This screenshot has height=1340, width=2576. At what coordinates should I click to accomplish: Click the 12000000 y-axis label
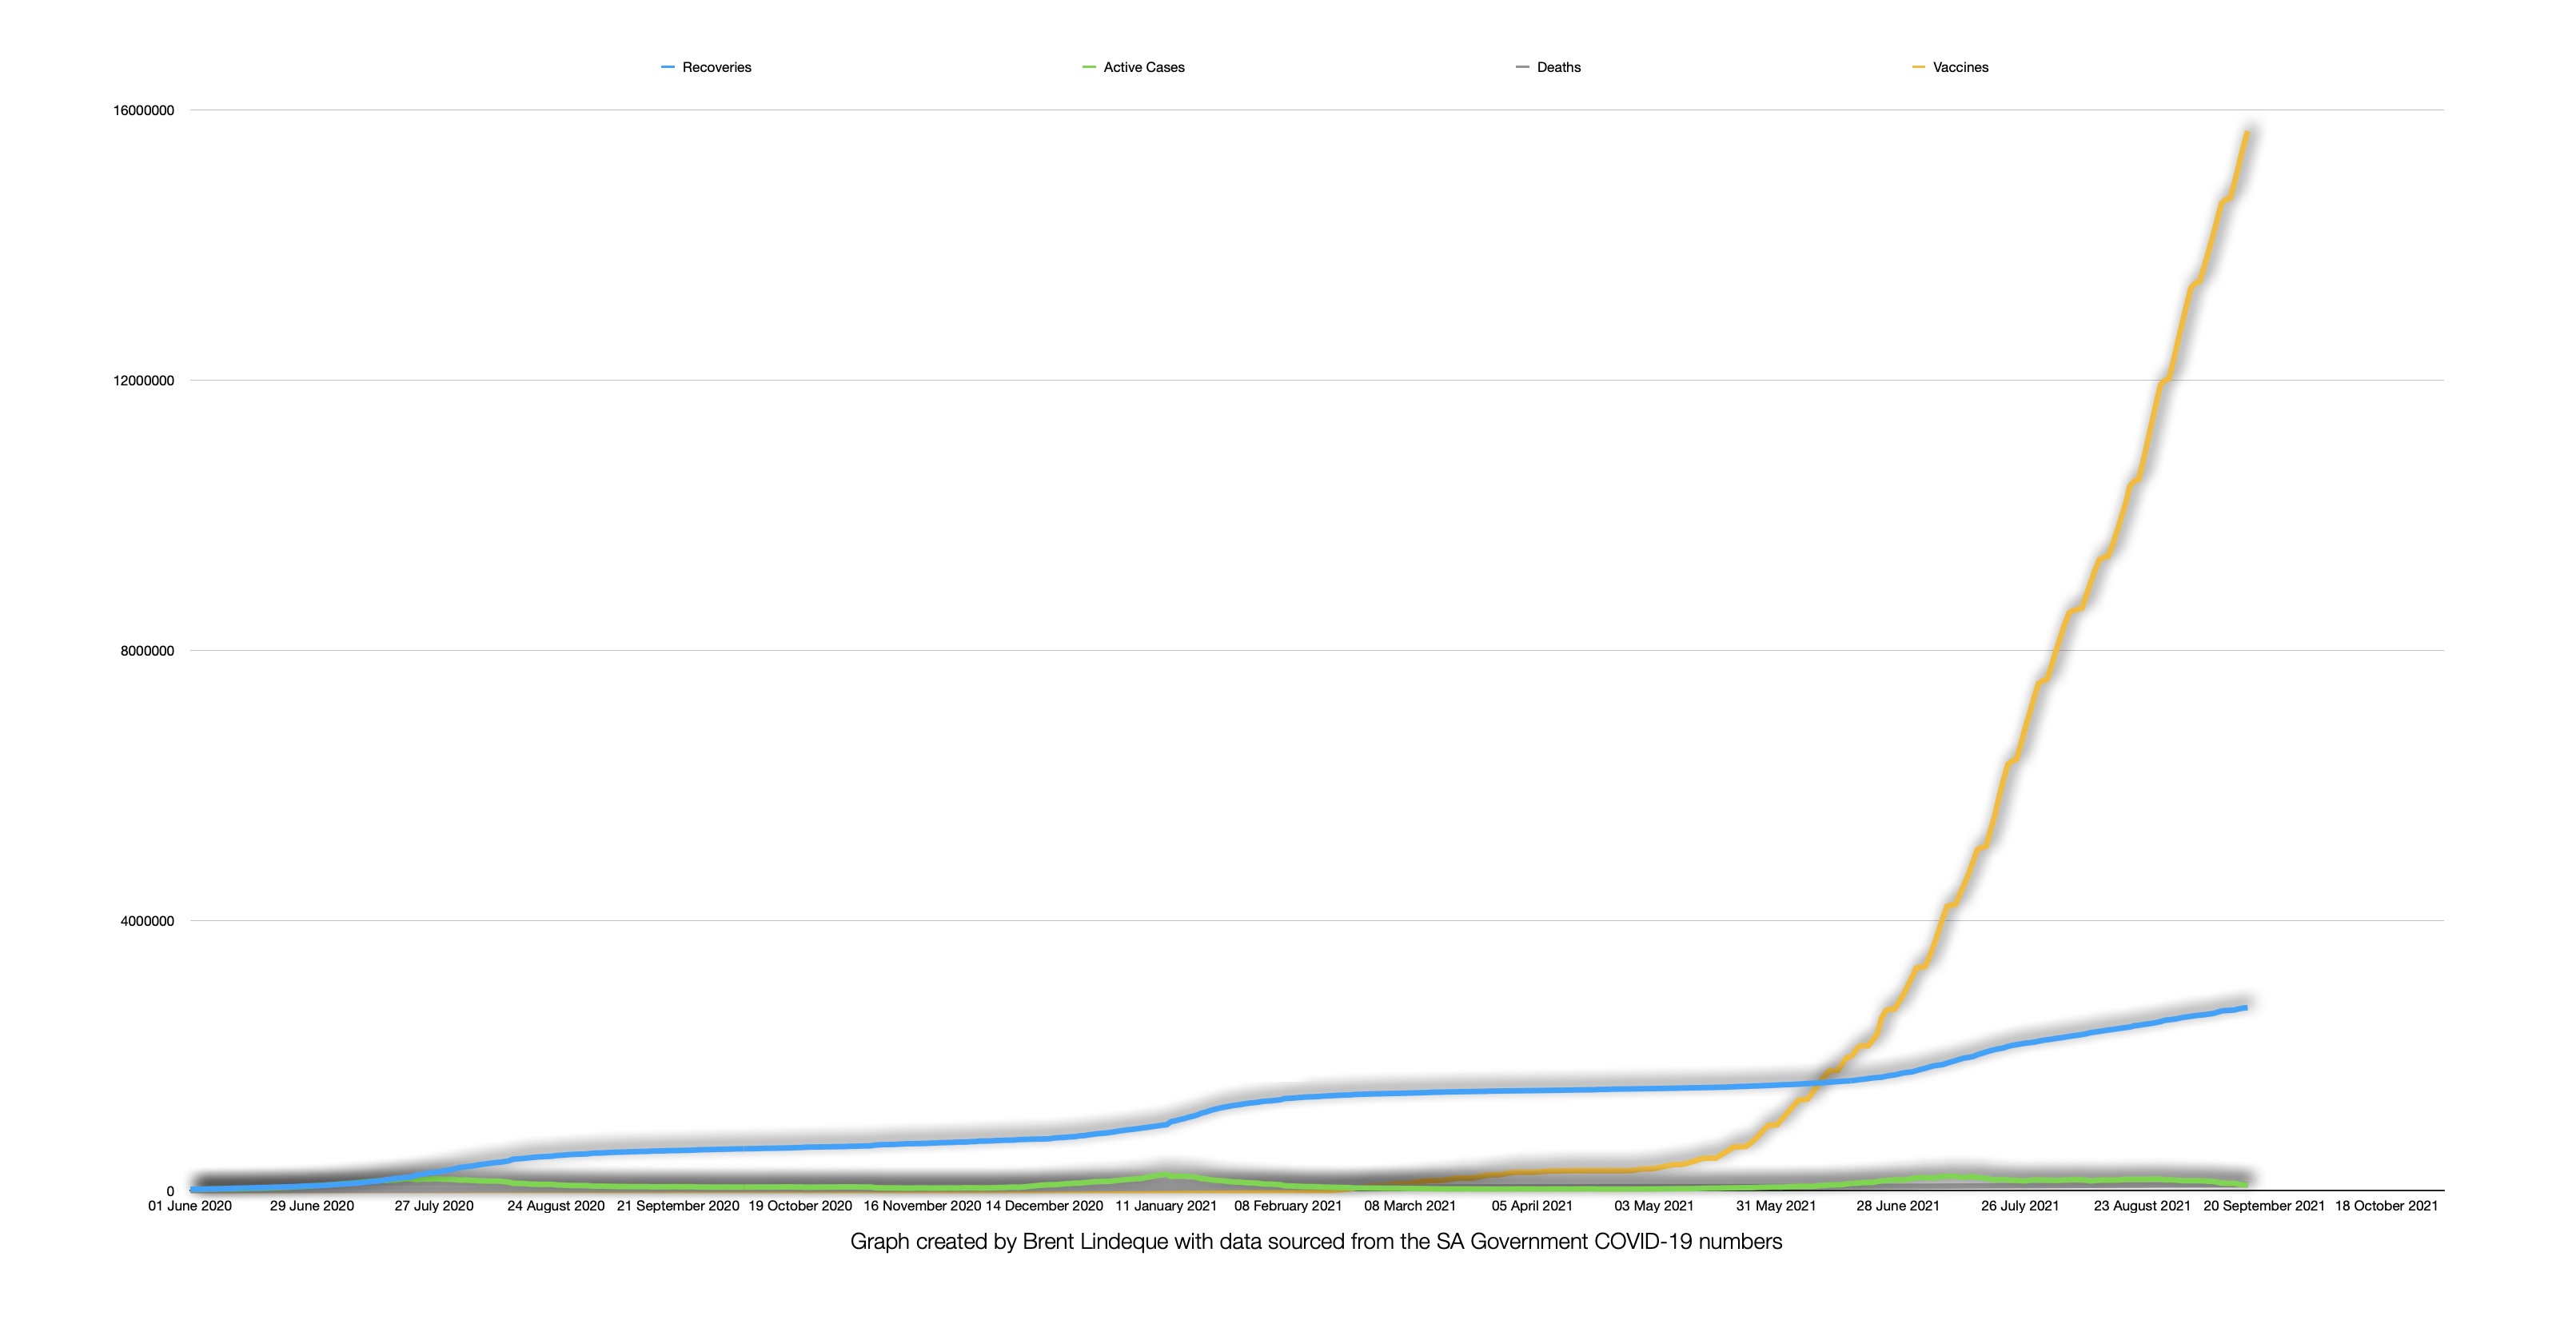(x=143, y=380)
